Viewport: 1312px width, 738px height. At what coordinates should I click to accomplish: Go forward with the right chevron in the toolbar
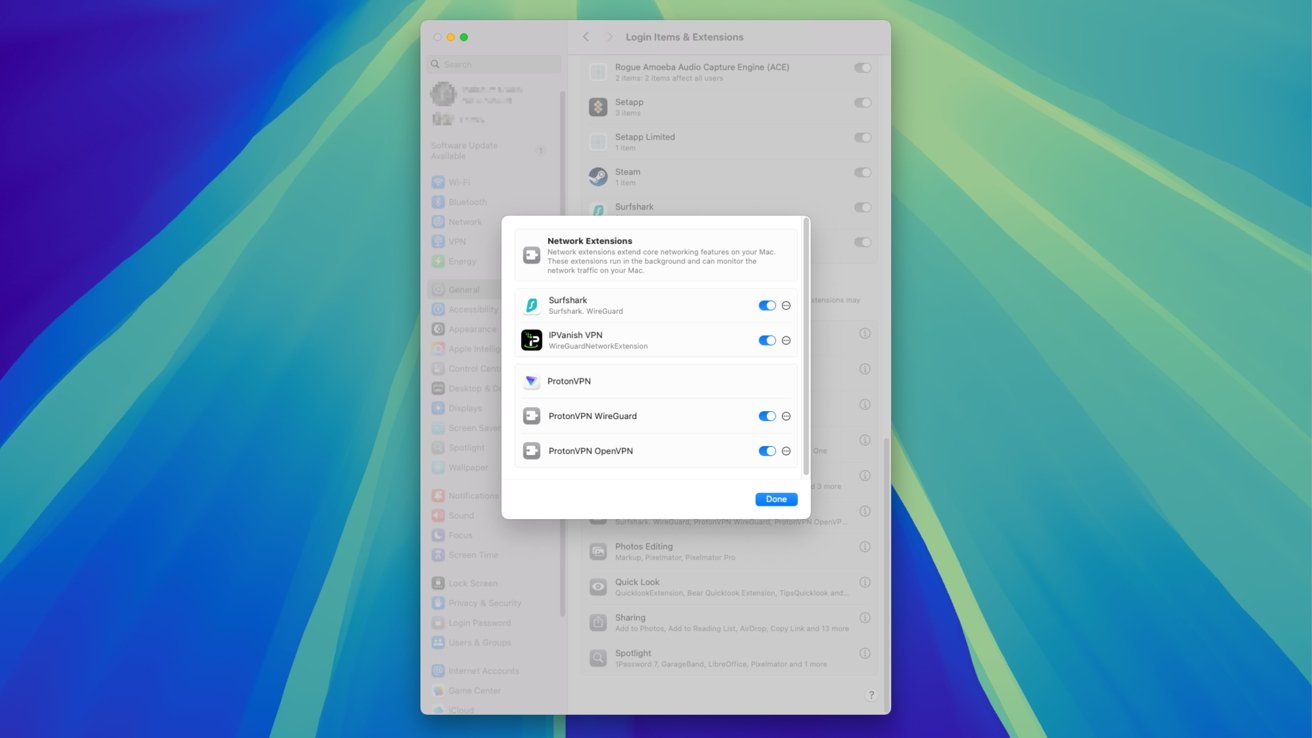(608, 37)
